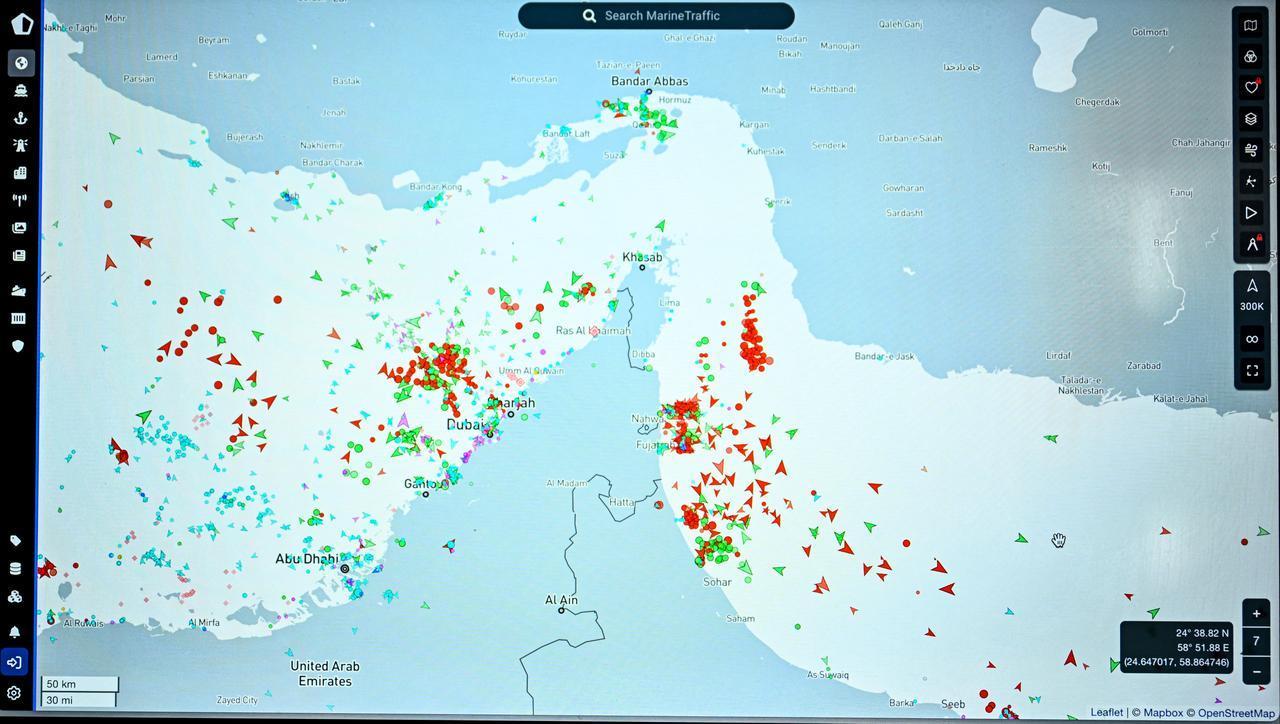This screenshot has height=724, width=1280.
Task: Open the photos gallery icon in sidebar
Action: pyautogui.click(x=20, y=227)
